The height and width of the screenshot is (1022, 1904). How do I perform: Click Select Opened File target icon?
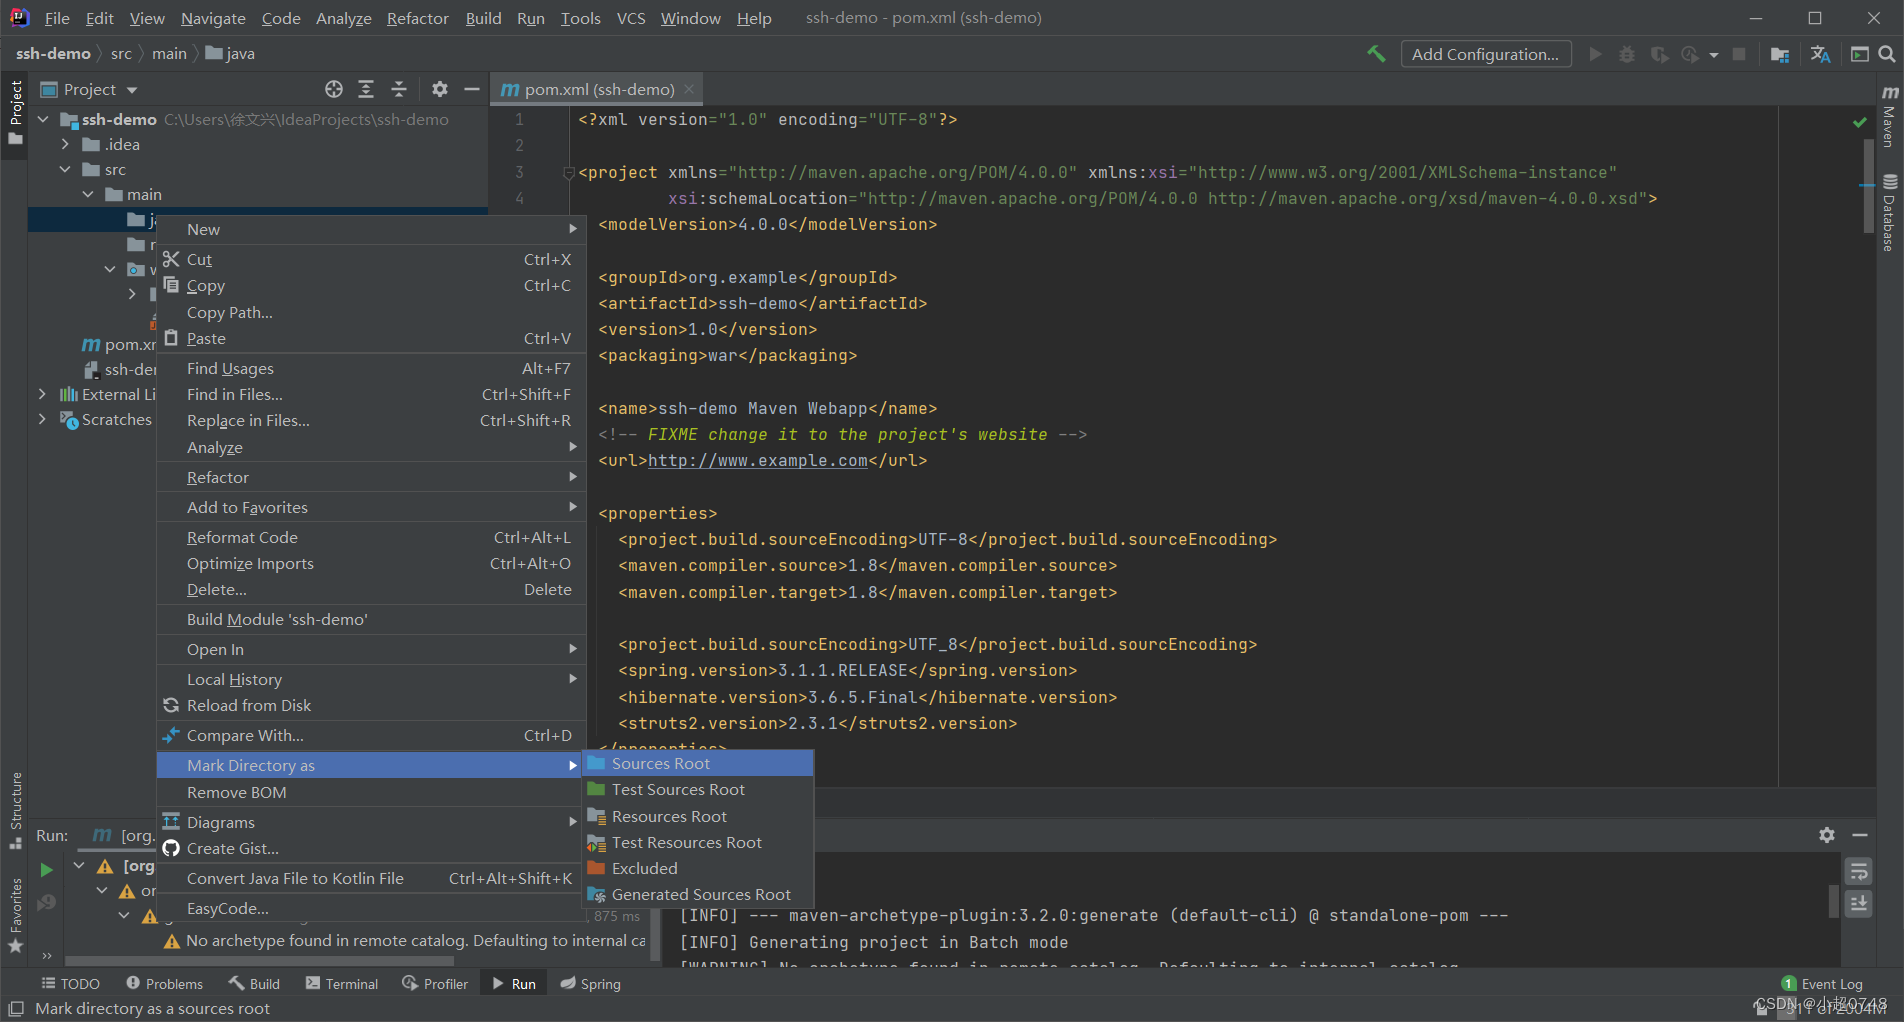[334, 89]
